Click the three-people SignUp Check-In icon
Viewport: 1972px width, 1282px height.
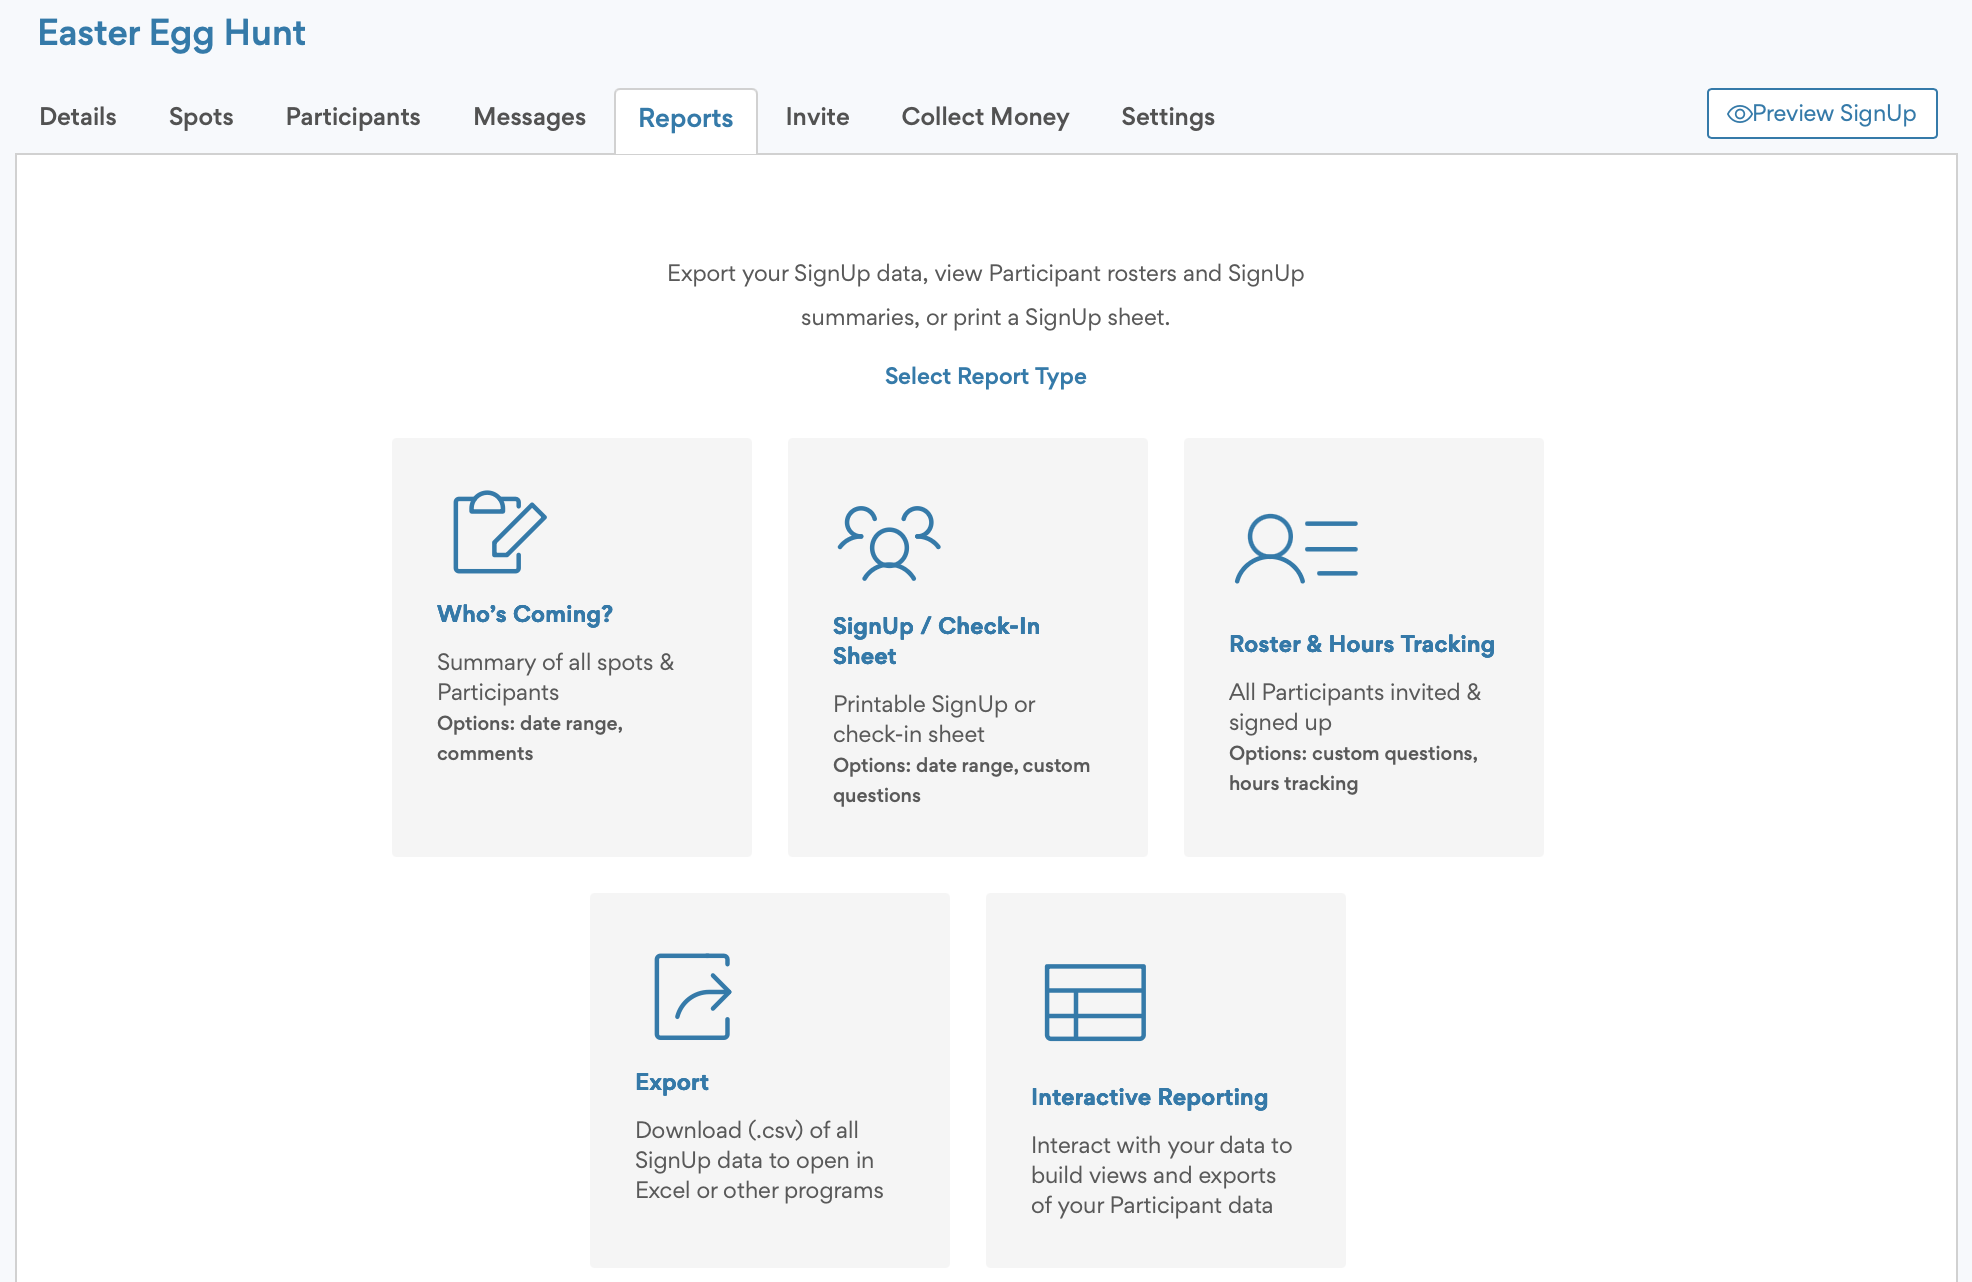889,543
